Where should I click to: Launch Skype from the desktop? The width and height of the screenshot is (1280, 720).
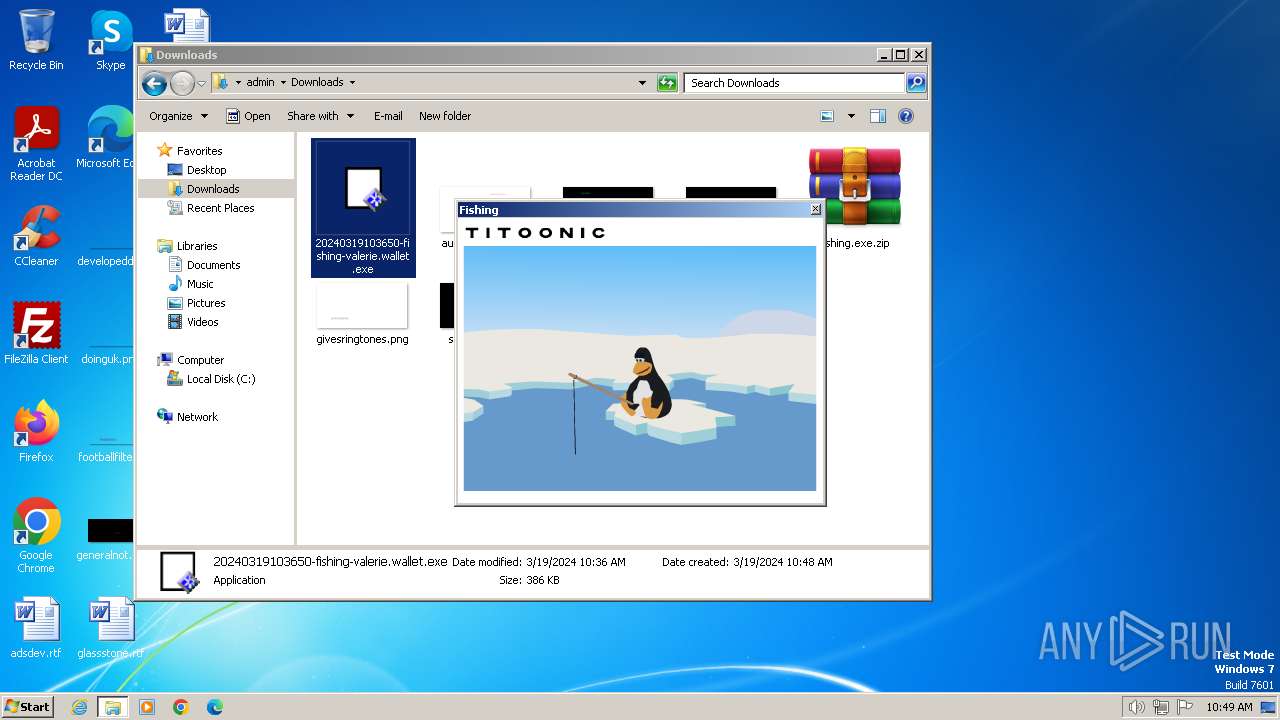pyautogui.click(x=110, y=40)
